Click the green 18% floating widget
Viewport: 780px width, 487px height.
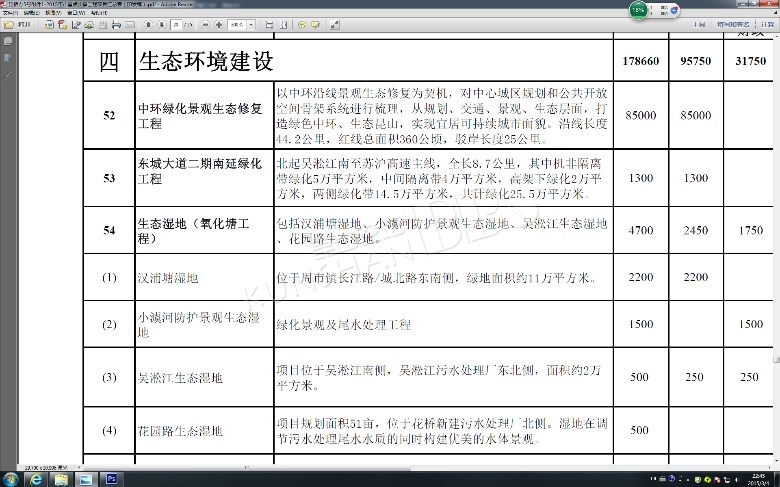click(639, 10)
